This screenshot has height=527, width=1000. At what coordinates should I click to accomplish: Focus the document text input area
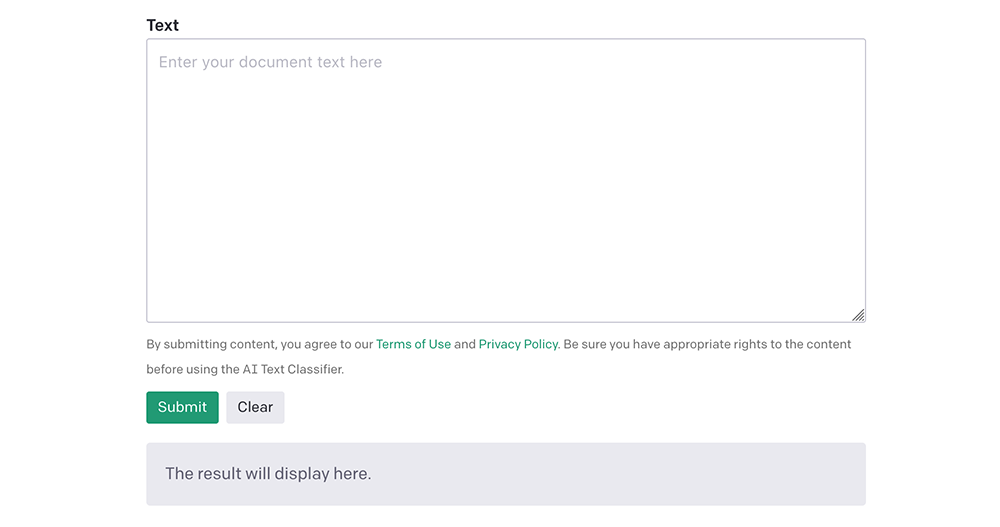pyautogui.click(x=506, y=181)
